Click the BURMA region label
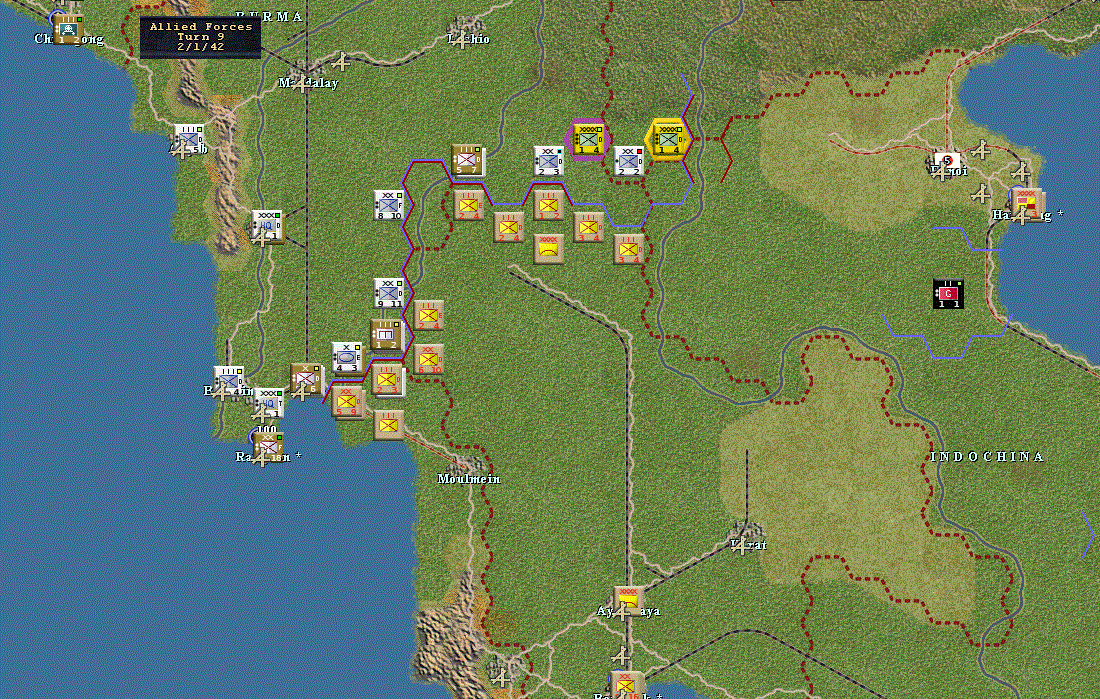 269,15
